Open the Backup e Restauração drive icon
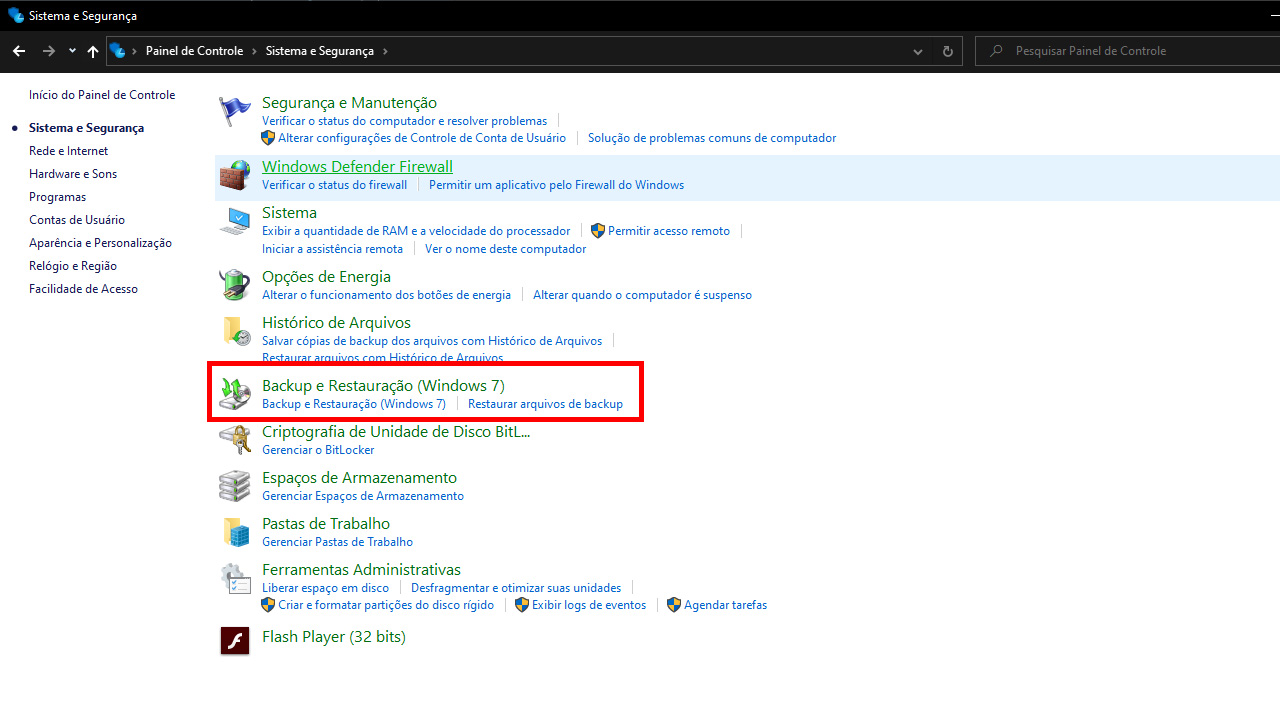This screenshot has width=1280, height=720. pyautogui.click(x=235, y=394)
